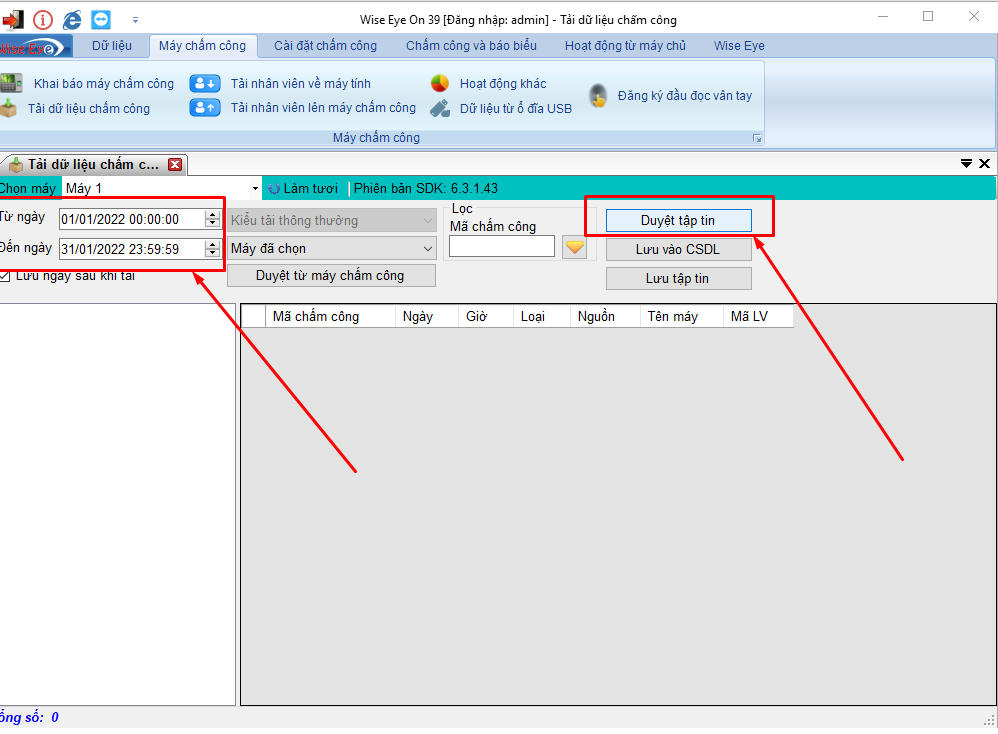
Task: Click Lưu tập tin button
Action: tap(678, 278)
